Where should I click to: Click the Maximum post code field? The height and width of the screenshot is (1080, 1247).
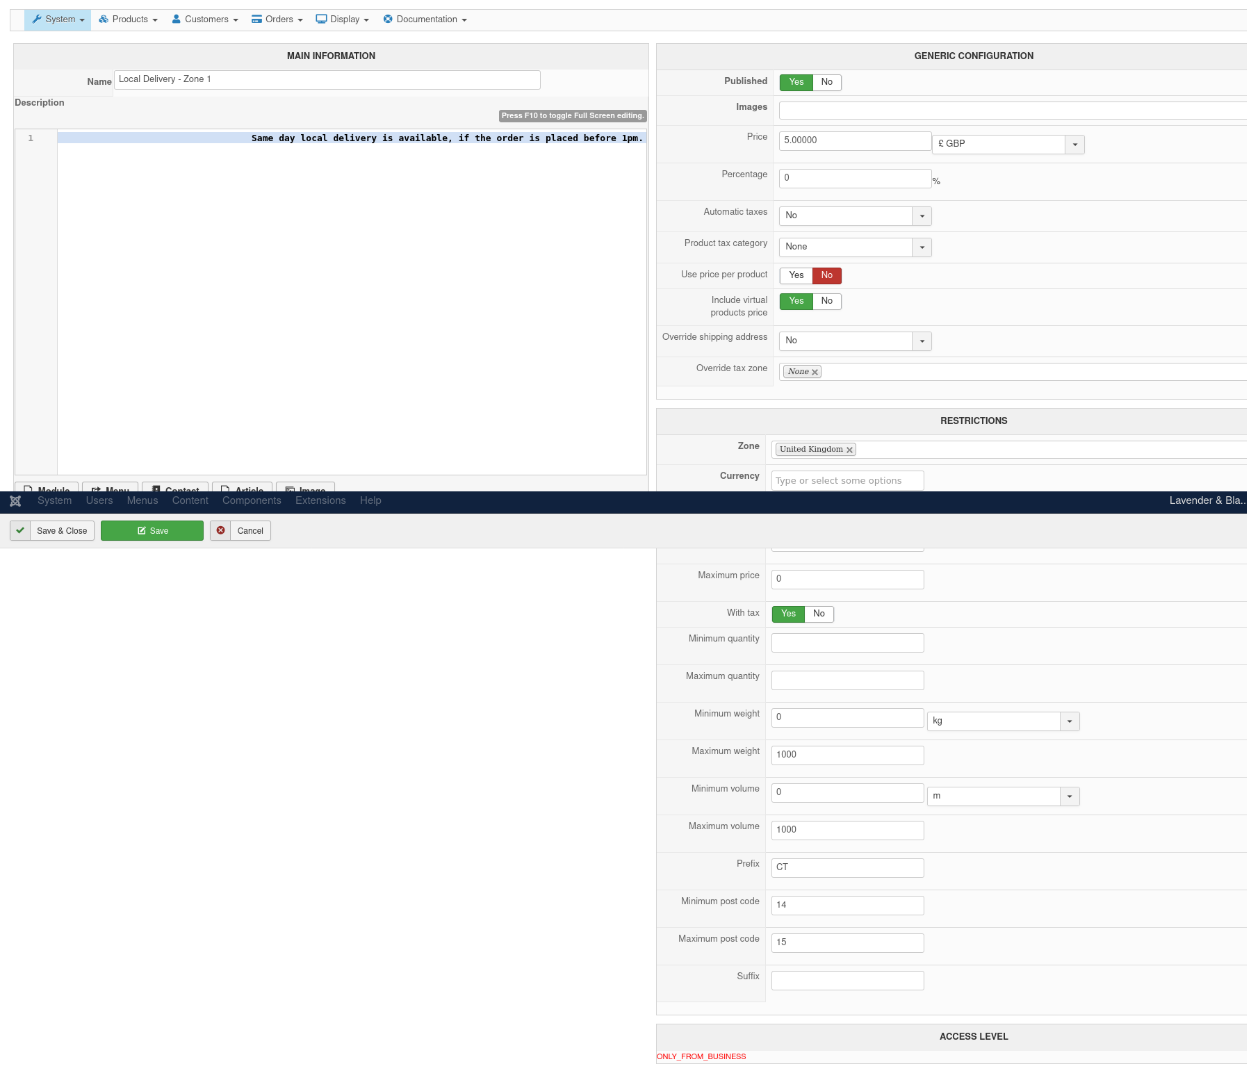848,942
